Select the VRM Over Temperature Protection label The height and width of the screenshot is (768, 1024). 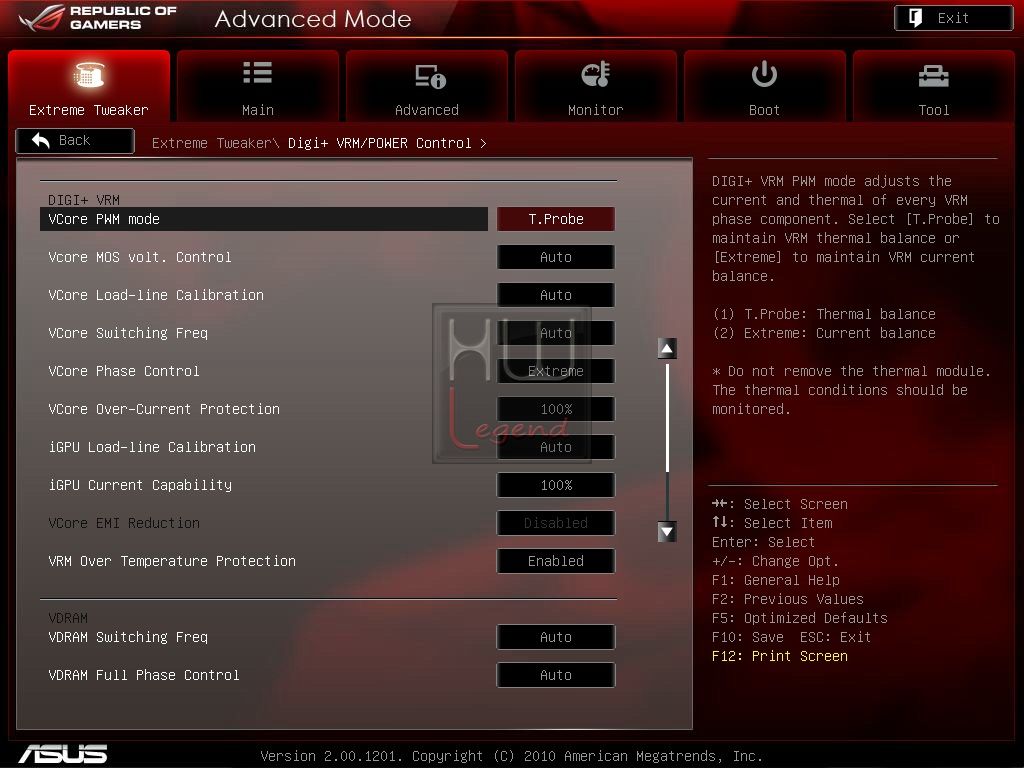tap(172, 561)
